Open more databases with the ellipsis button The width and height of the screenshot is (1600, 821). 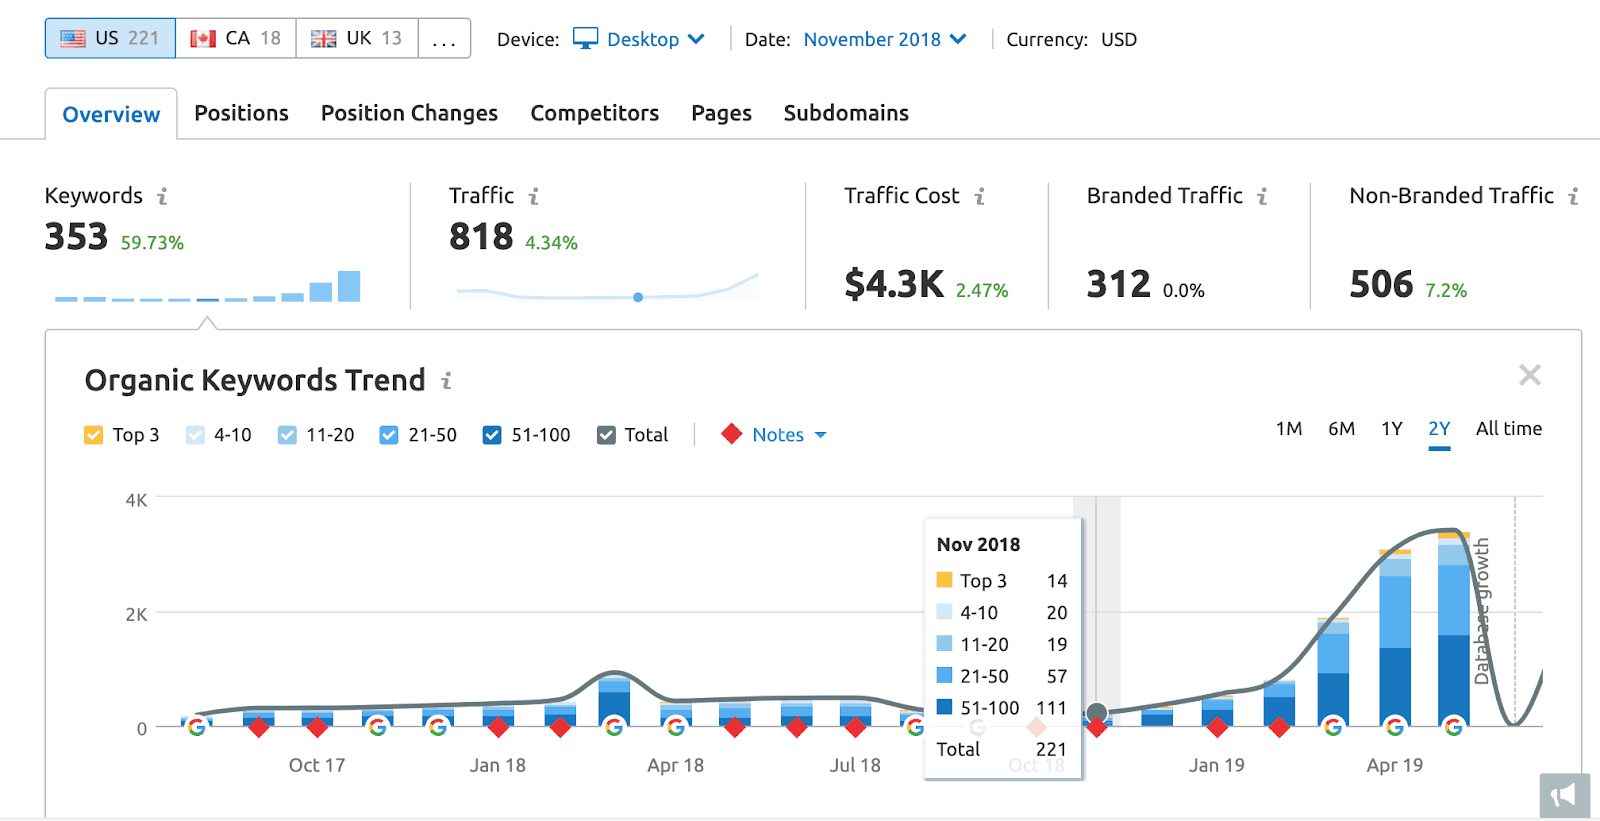coord(444,39)
